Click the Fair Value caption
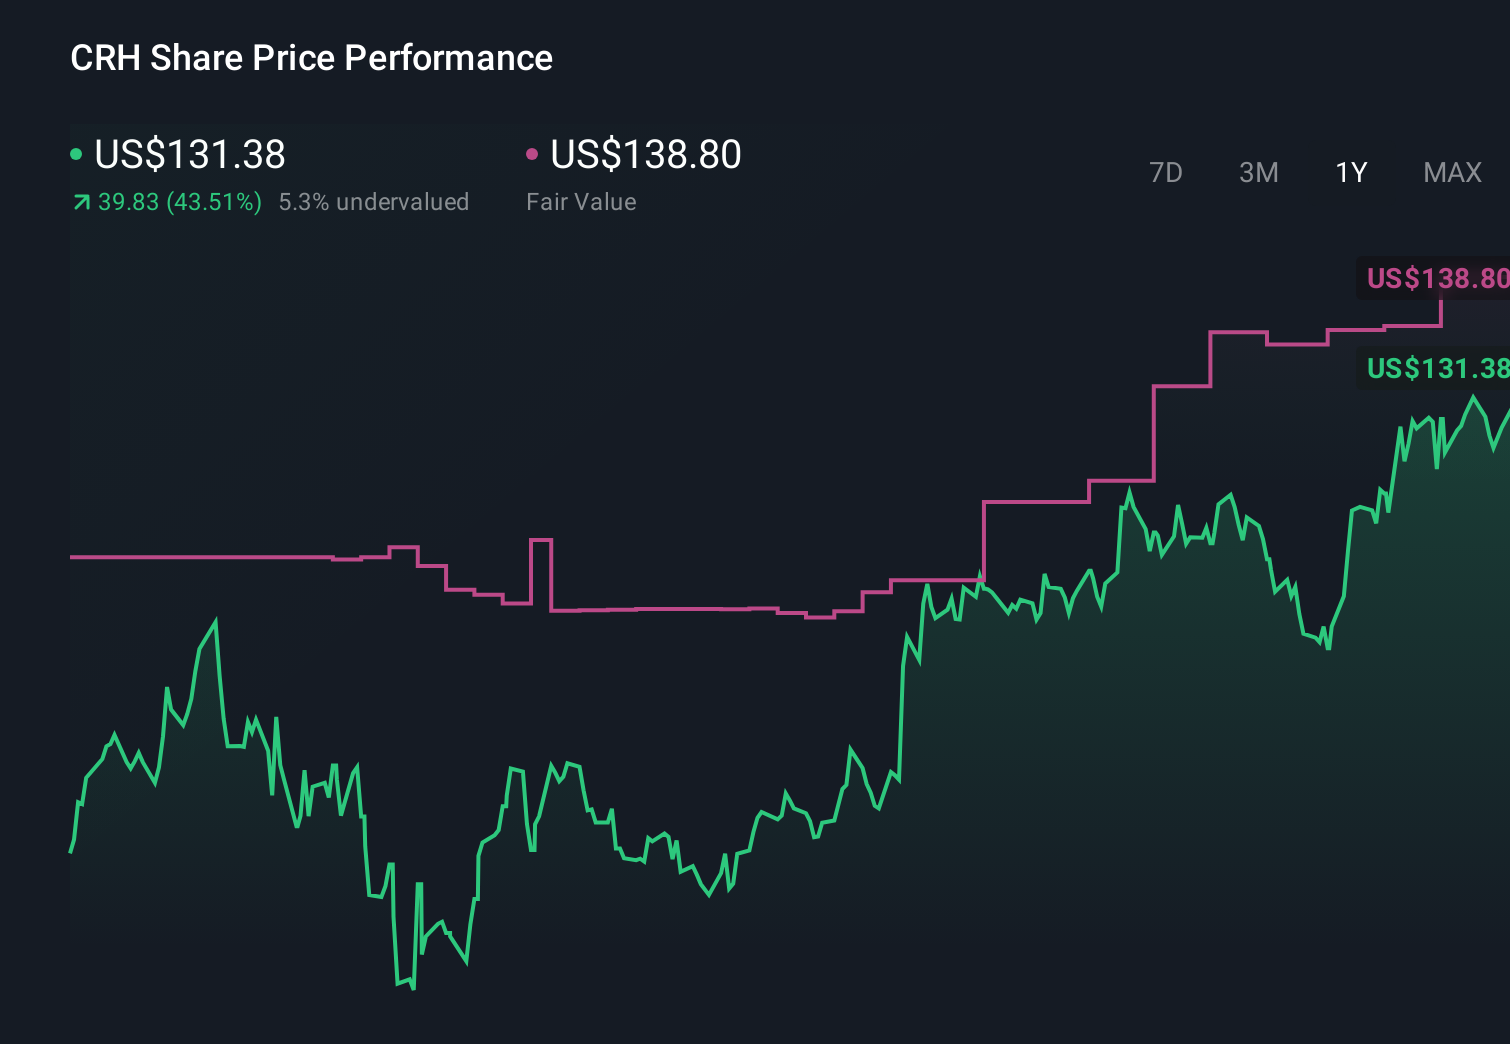 click(x=581, y=201)
